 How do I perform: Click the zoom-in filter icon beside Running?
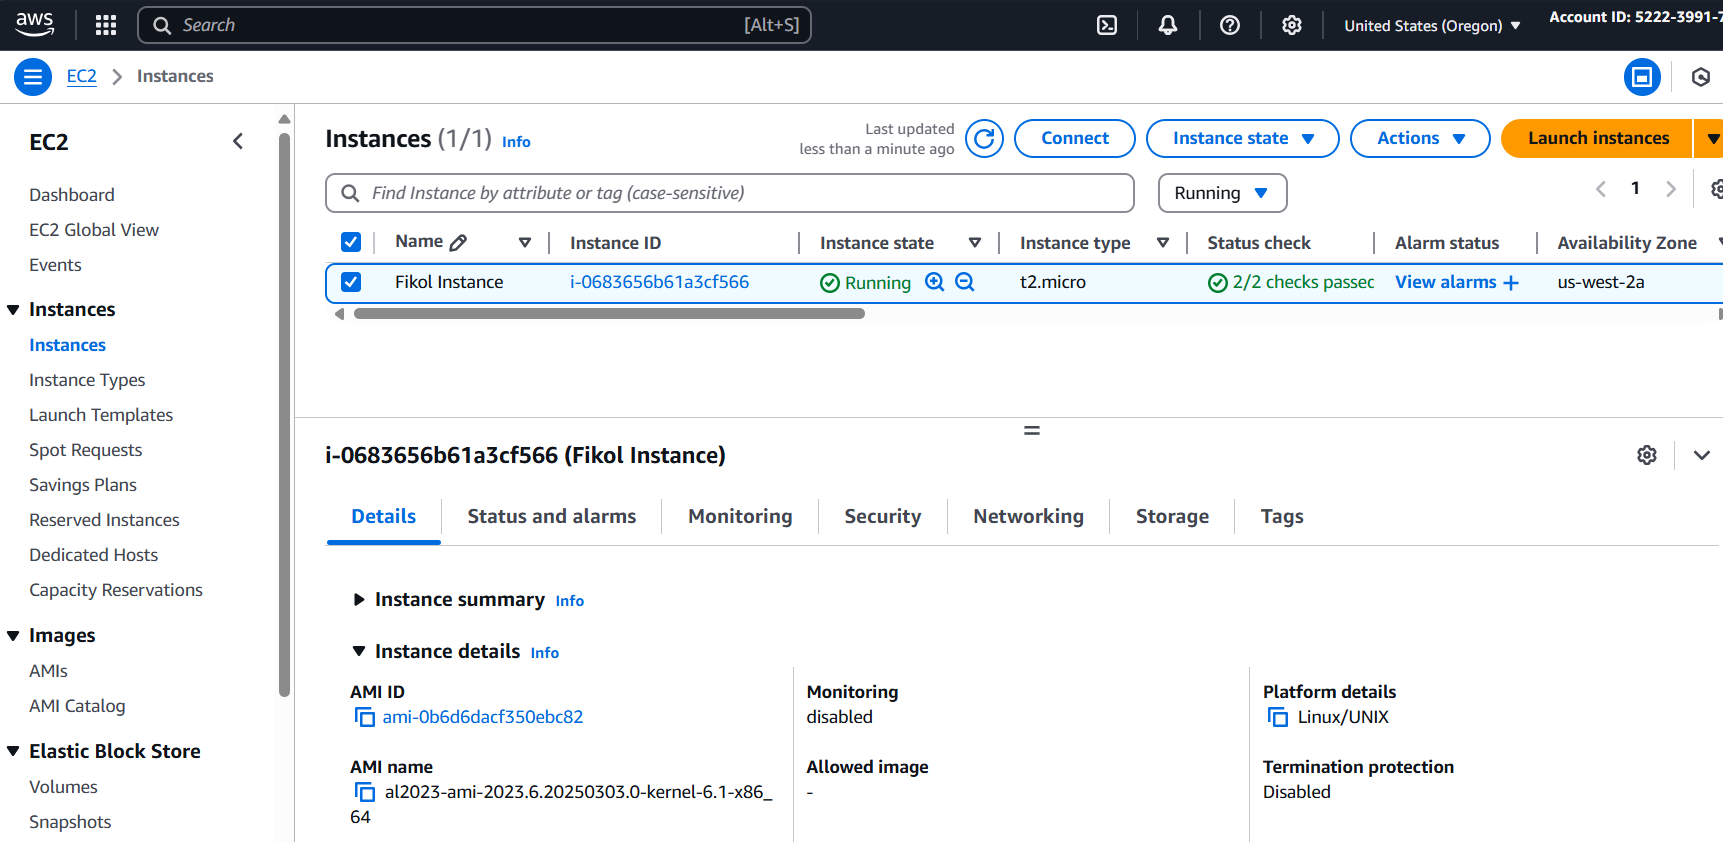point(935,282)
